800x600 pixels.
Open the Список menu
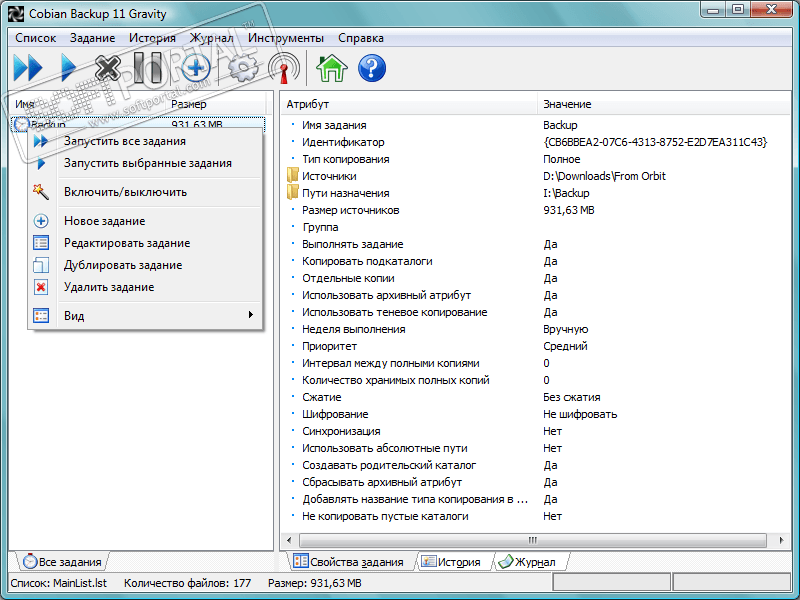[x=35, y=38]
